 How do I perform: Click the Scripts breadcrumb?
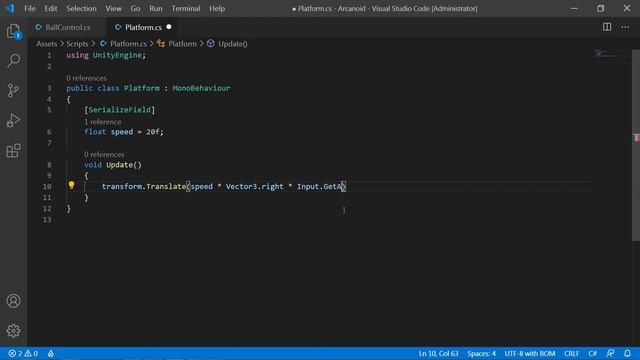tap(77, 44)
